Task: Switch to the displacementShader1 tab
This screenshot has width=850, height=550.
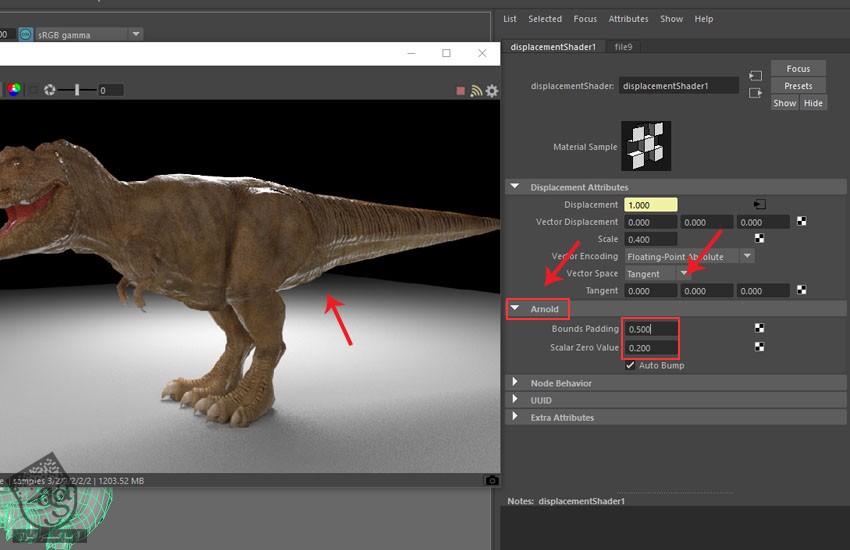Action: [553, 47]
